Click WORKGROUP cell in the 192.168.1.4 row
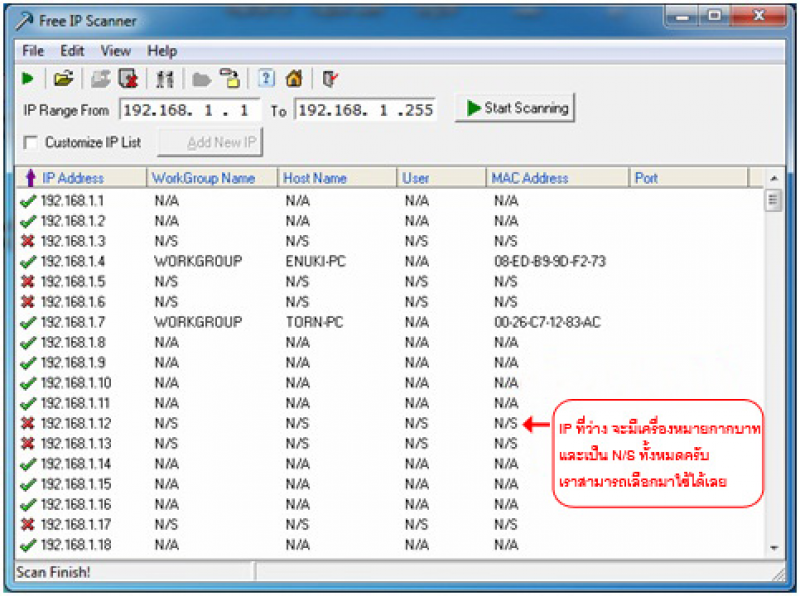The width and height of the screenshot is (800, 596). point(198,261)
